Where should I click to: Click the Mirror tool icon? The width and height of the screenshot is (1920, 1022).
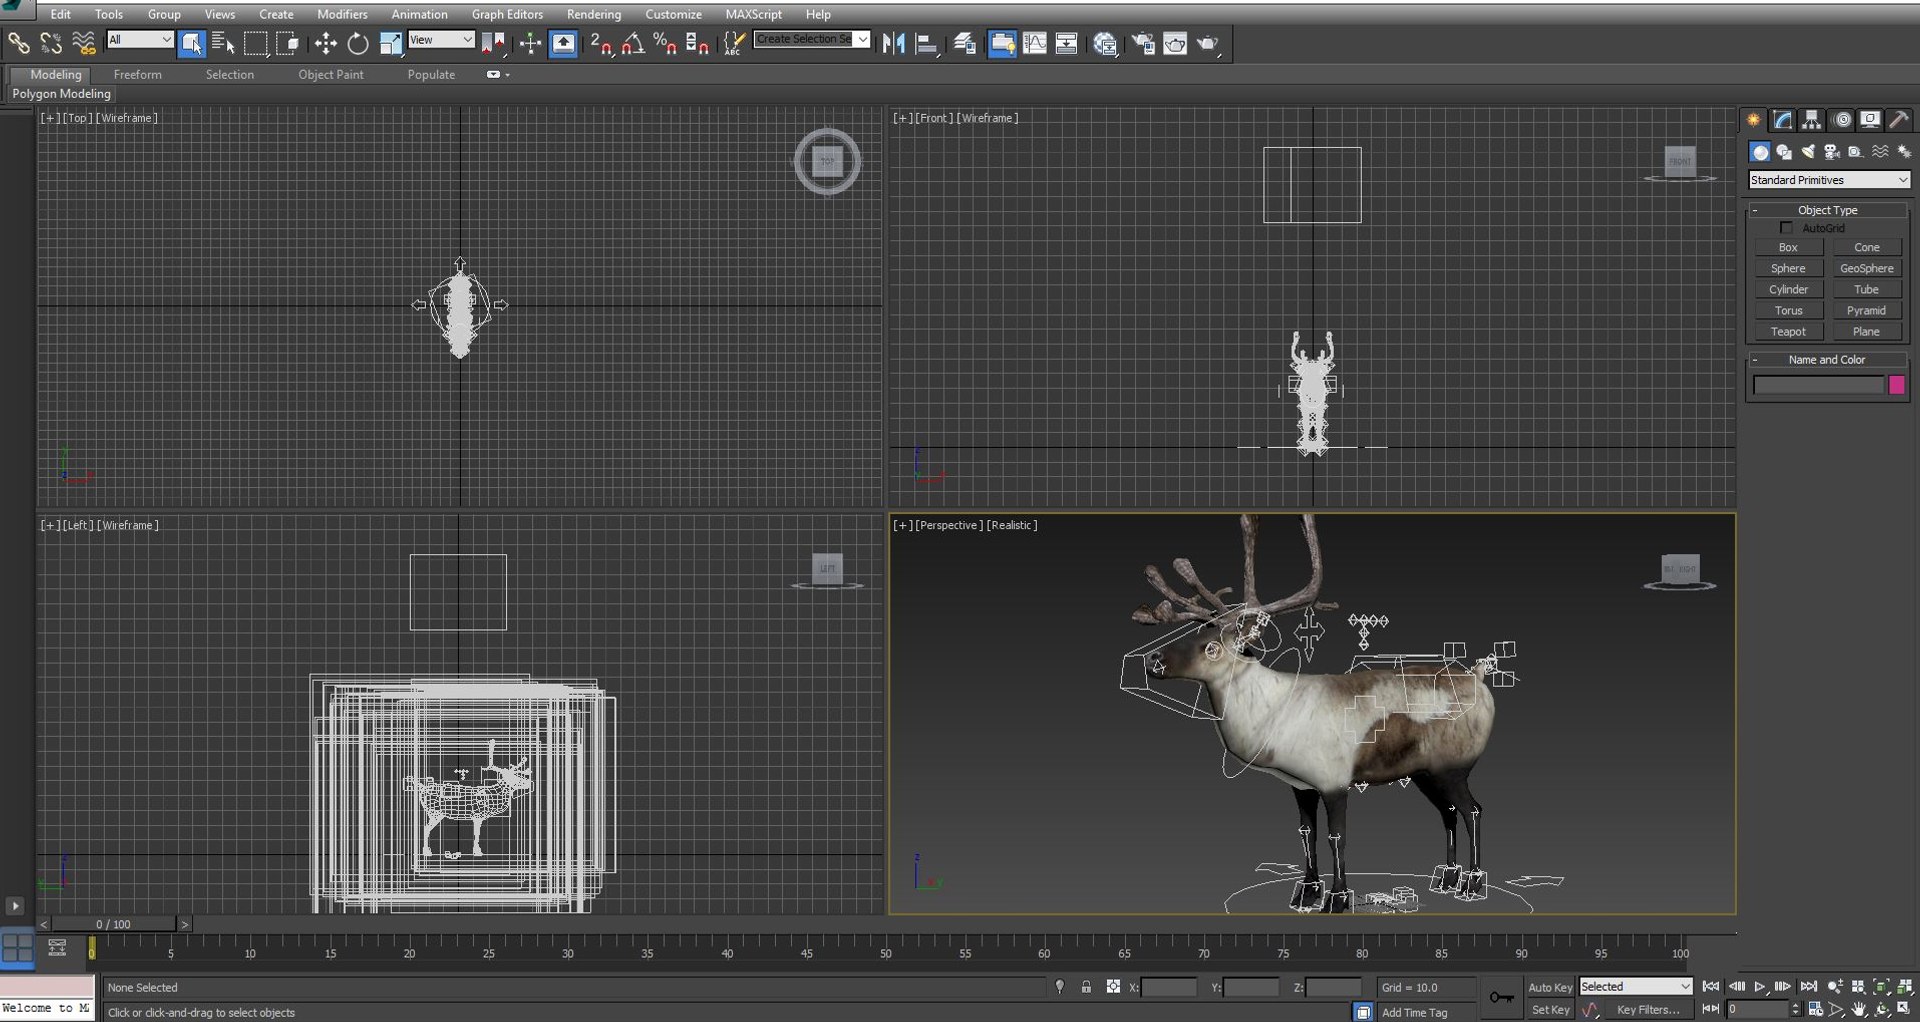[894, 43]
